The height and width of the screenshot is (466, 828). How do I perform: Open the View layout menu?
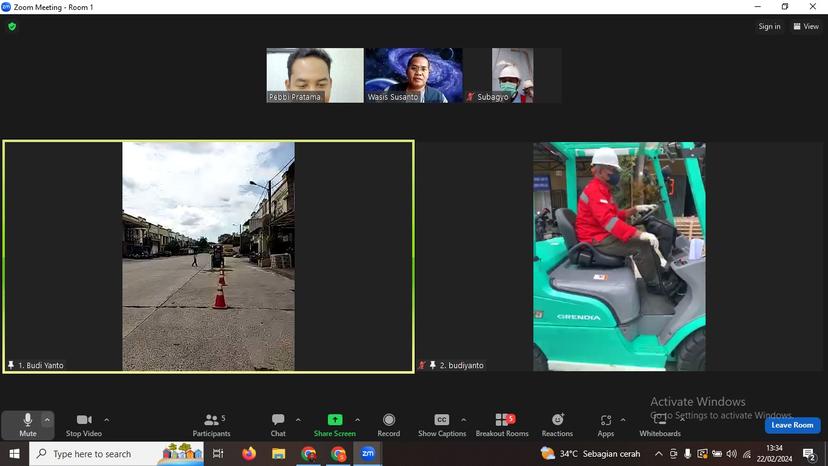pos(806,26)
